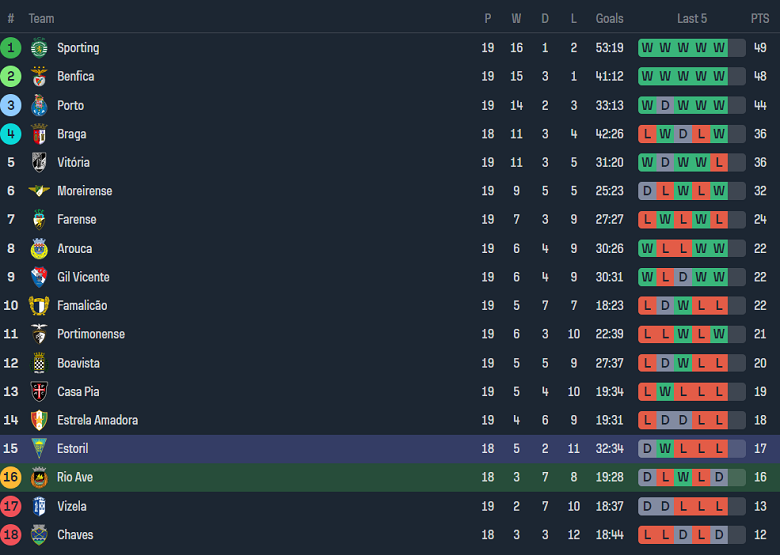Viewport: 780px width, 555px height.
Task: Click the Chaves club crest icon
Action: (x=39, y=535)
